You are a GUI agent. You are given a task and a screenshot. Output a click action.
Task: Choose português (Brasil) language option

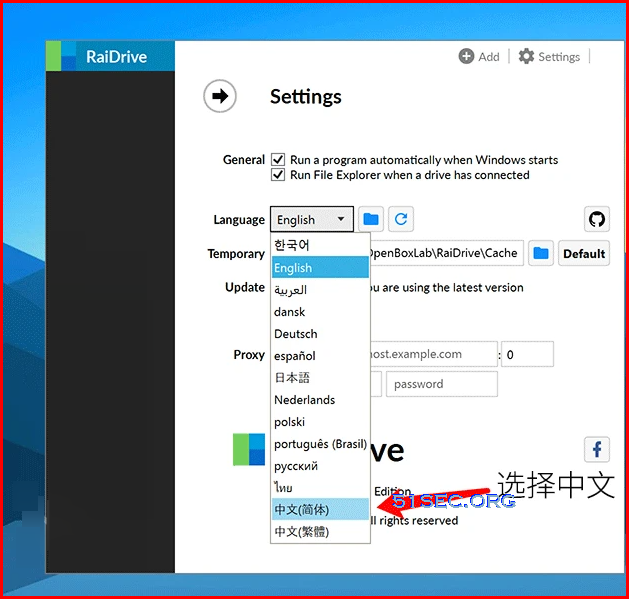(320, 444)
